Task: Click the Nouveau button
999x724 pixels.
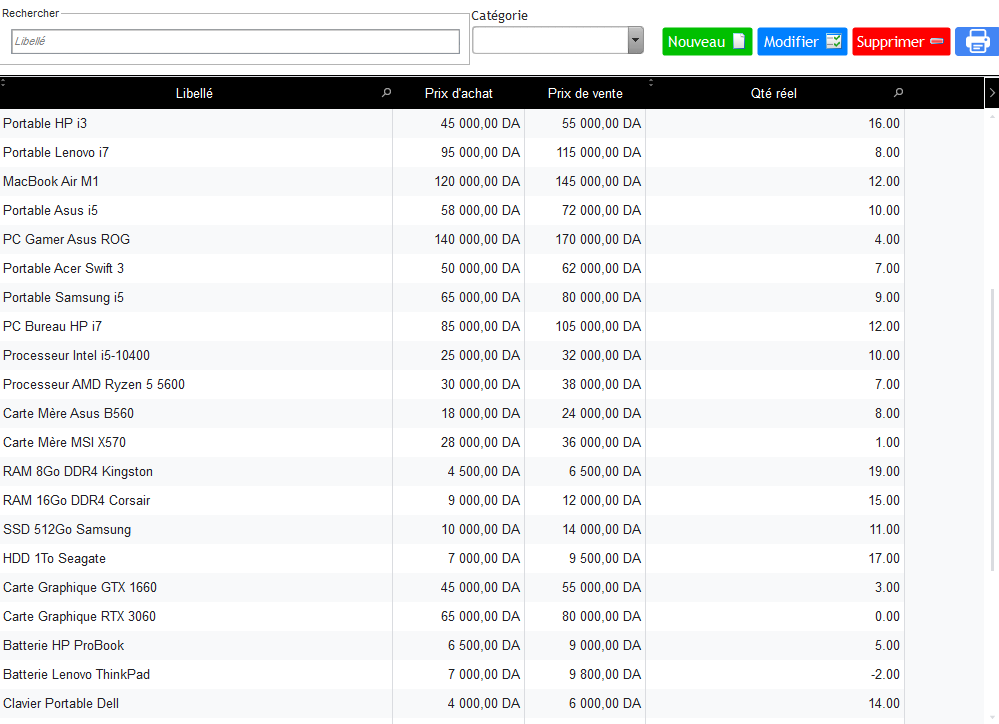Action: (706, 42)
